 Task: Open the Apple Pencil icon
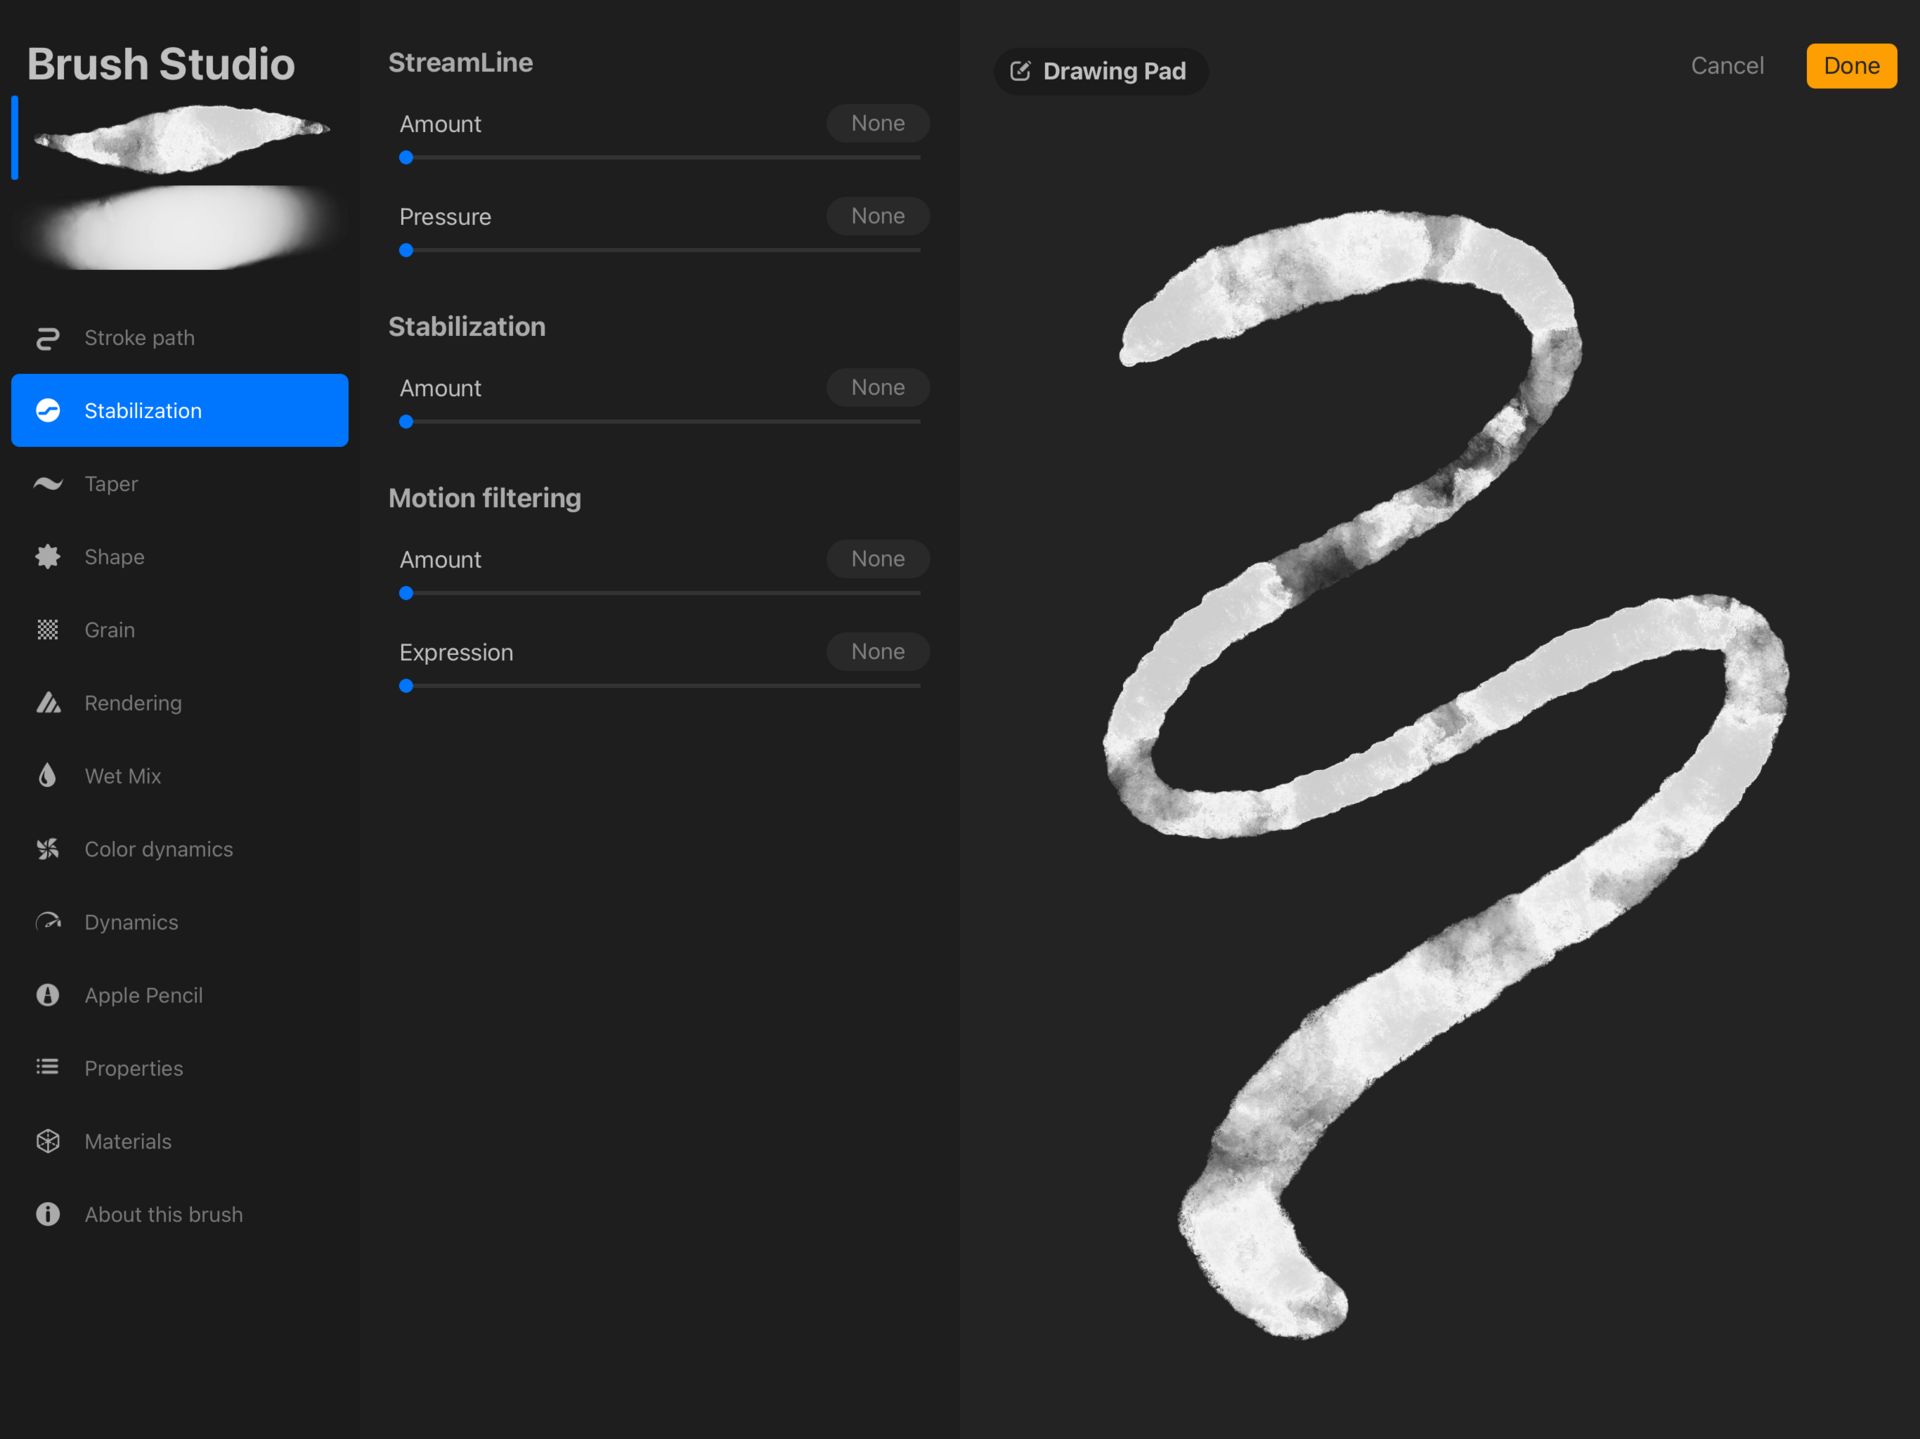pos(48,995)
